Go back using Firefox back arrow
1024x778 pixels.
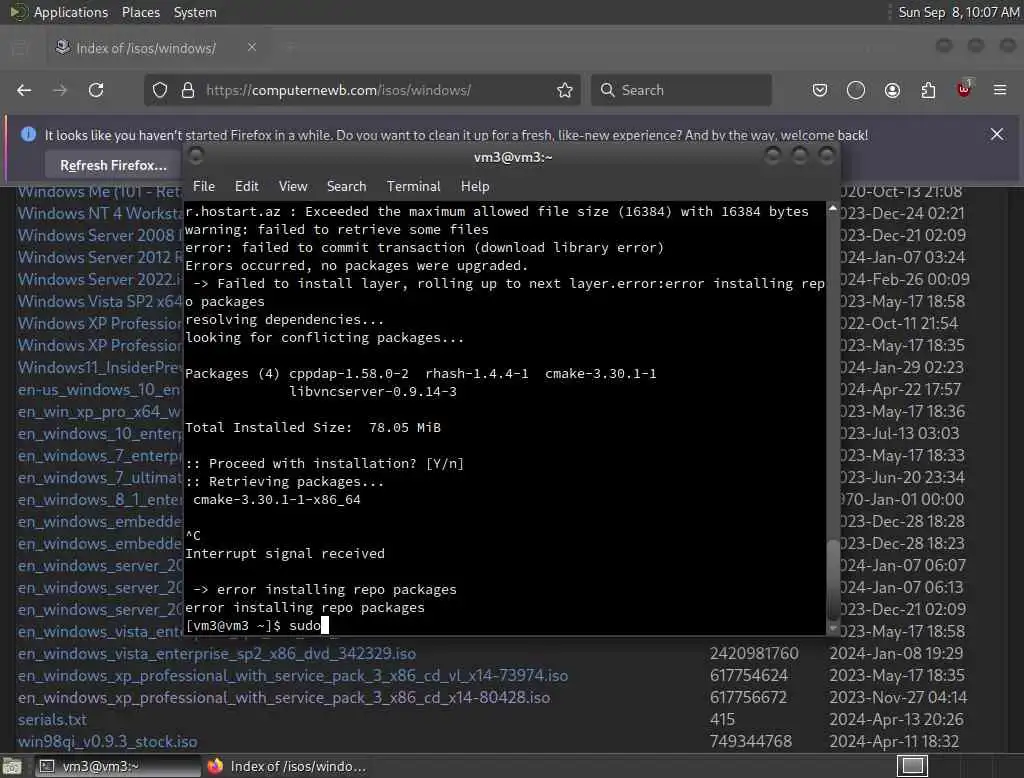tap(24, 90)
